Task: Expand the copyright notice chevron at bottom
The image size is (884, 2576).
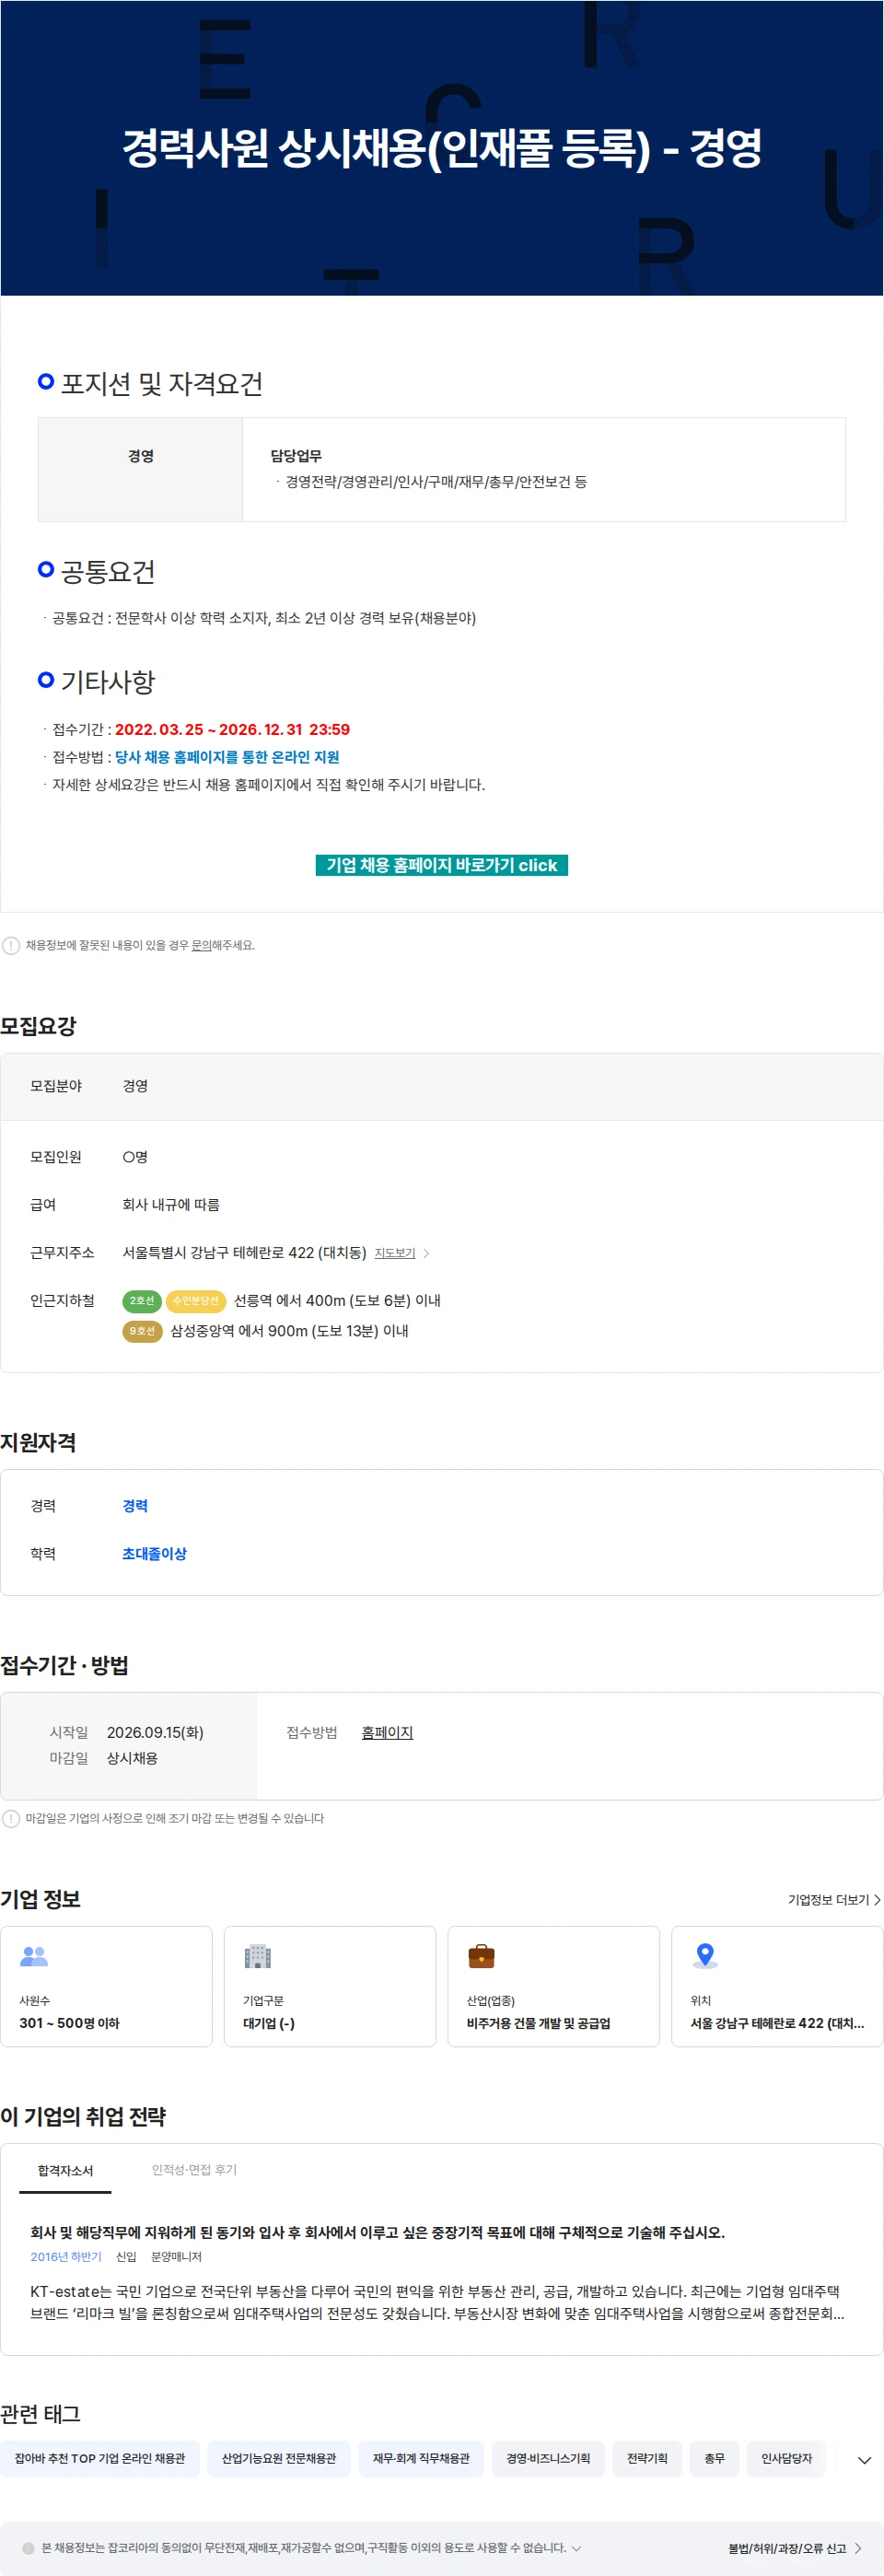Action: pos(576,2548)
